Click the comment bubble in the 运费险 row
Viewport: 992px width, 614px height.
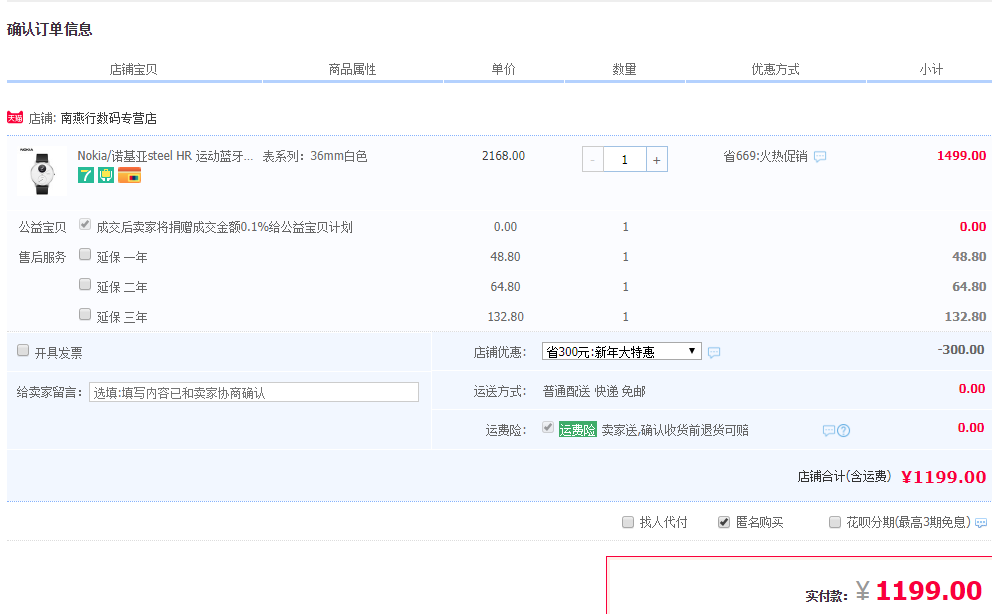[x=828, y=431]
